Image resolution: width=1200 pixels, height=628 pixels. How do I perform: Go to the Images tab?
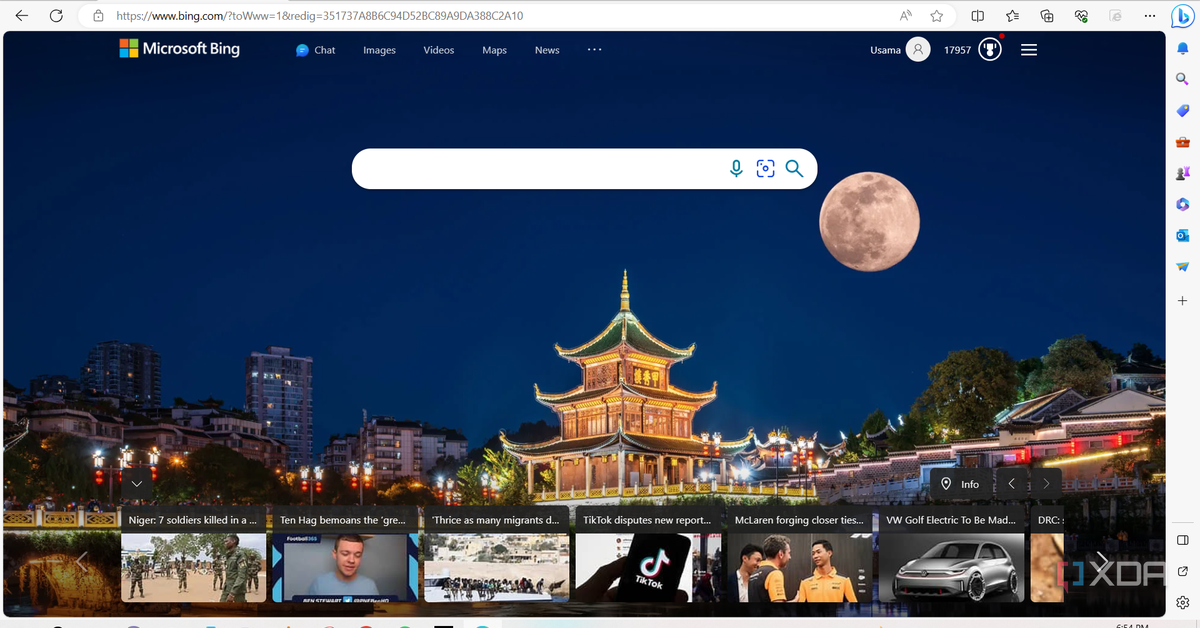(x=379, y=50)
